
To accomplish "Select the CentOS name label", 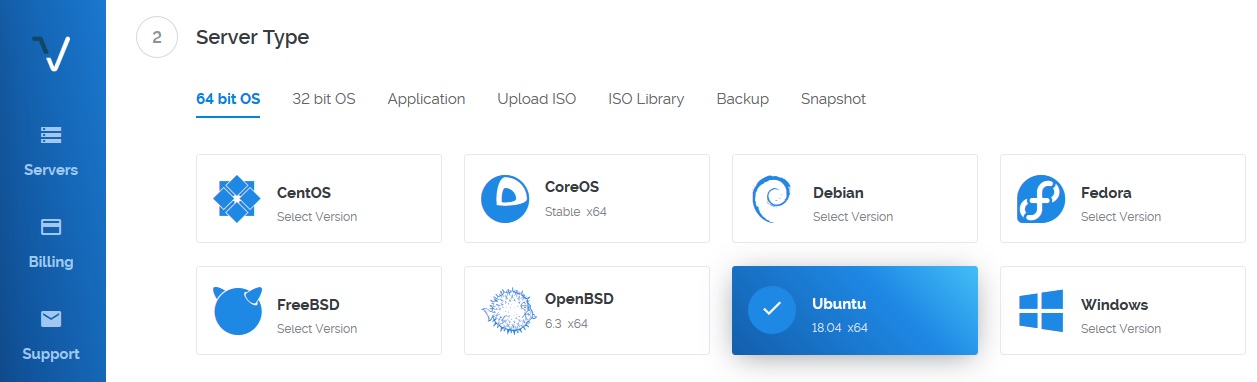I will pos(304,193).
